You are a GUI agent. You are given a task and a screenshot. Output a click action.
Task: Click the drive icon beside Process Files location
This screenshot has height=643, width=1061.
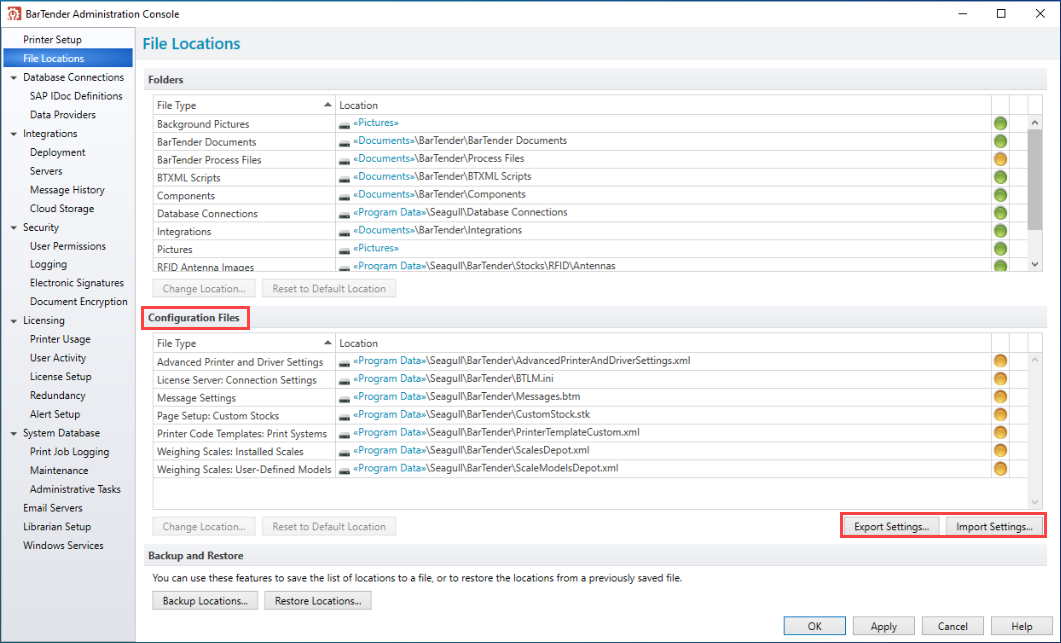point(344,160)
